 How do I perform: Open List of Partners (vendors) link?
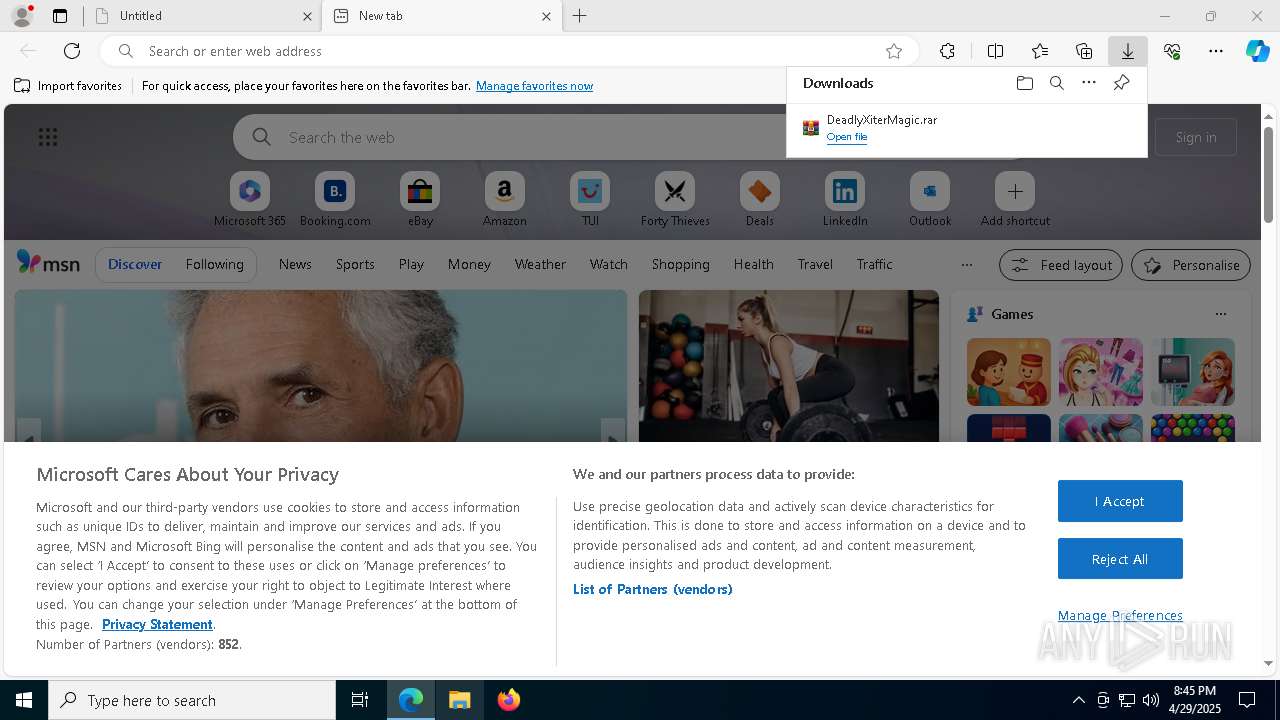pos(653,589)
